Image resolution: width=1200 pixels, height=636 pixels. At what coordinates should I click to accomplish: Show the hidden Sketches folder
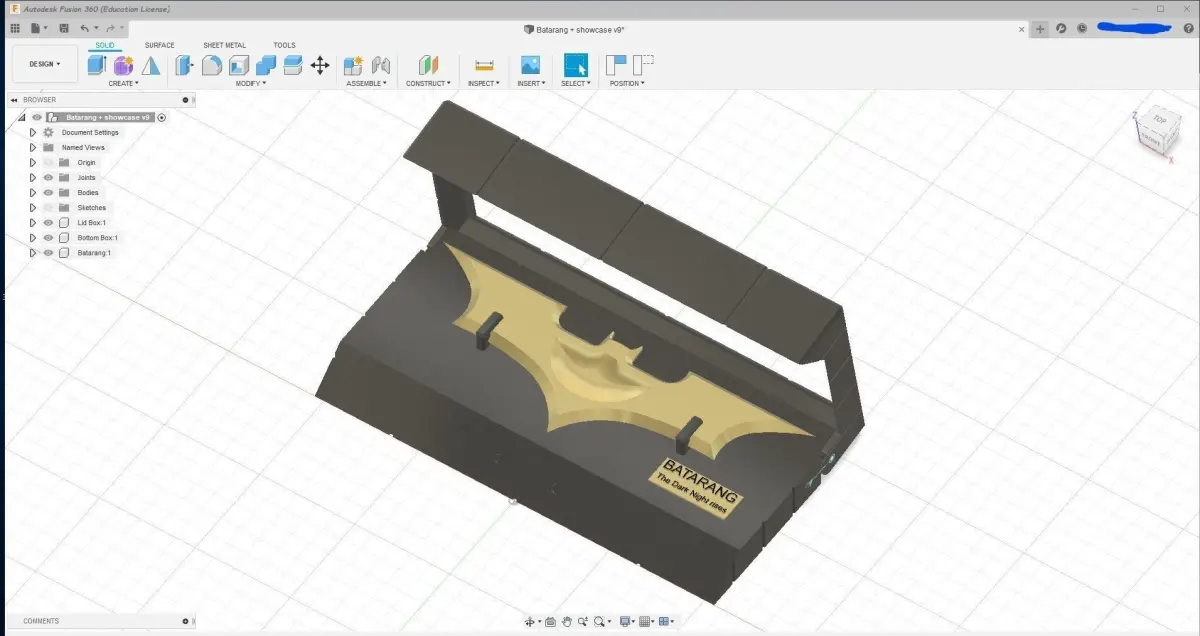coord(48,207)
